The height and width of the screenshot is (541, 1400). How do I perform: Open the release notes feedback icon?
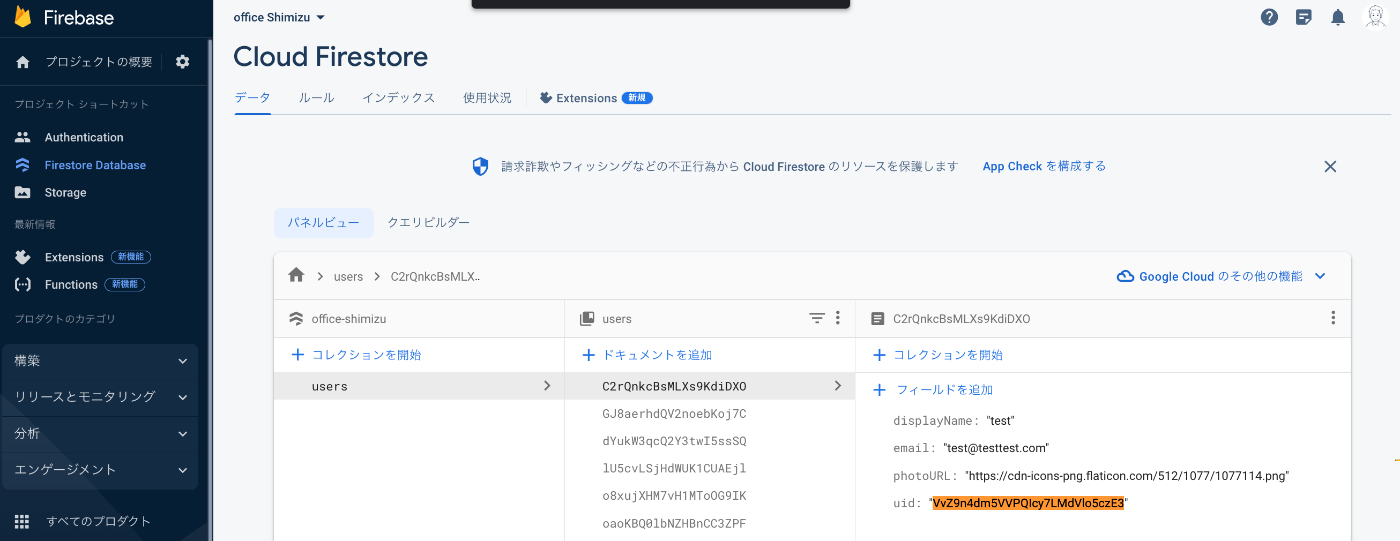coord(1303,17)
